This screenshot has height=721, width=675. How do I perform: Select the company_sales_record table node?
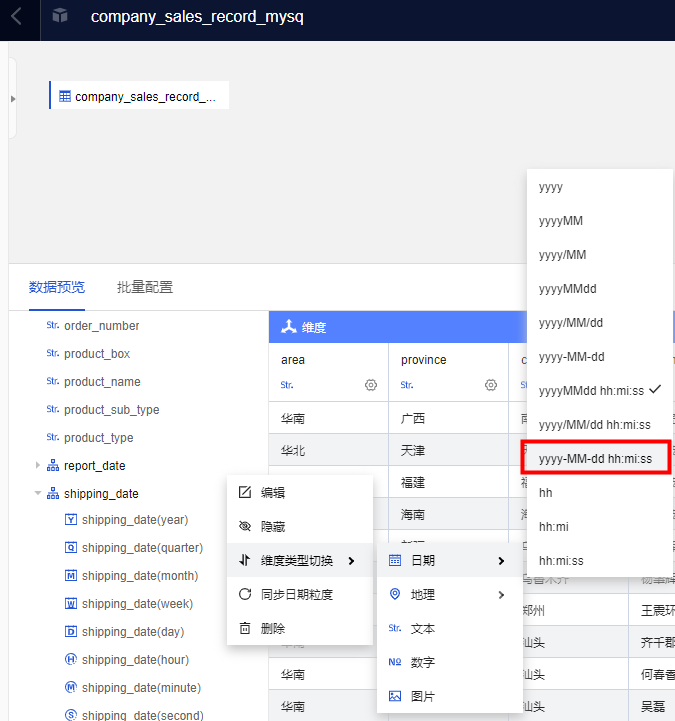pyautogui.click(x=138, y=97)
